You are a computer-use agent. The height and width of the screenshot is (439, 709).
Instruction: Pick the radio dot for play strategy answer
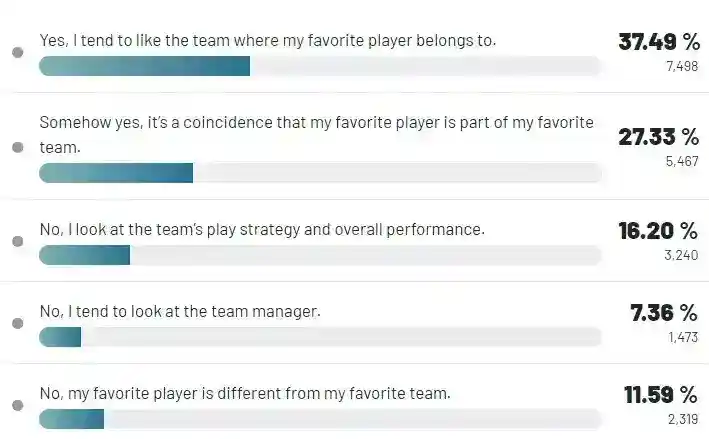[x=17, y=242]
